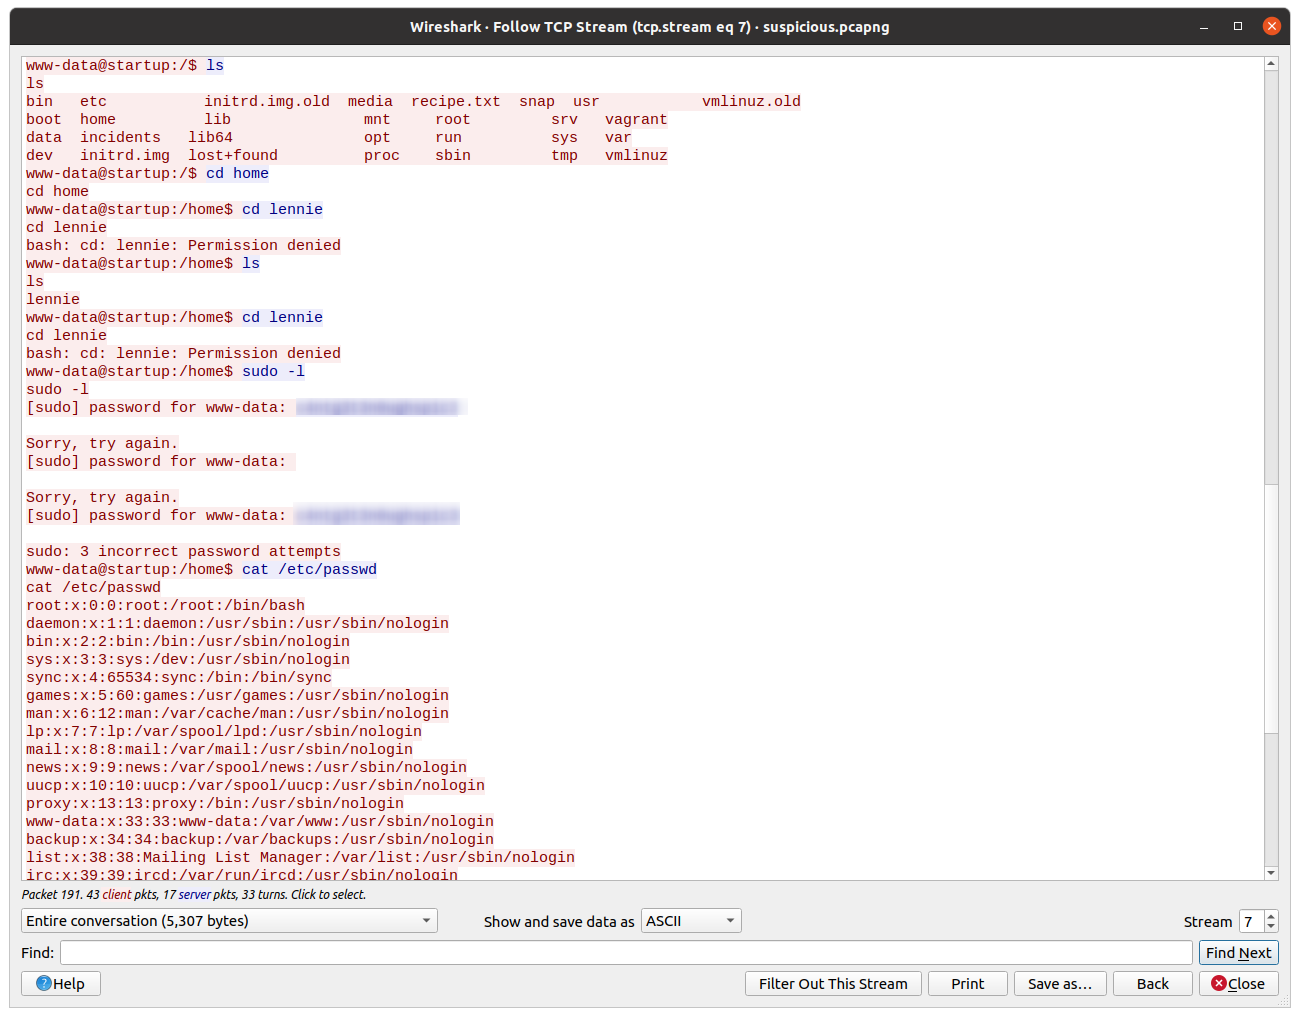Screen dimensions: 1300x1017
Task: Click the 'vagrant' entry in ls output
Action: (636, 119)
